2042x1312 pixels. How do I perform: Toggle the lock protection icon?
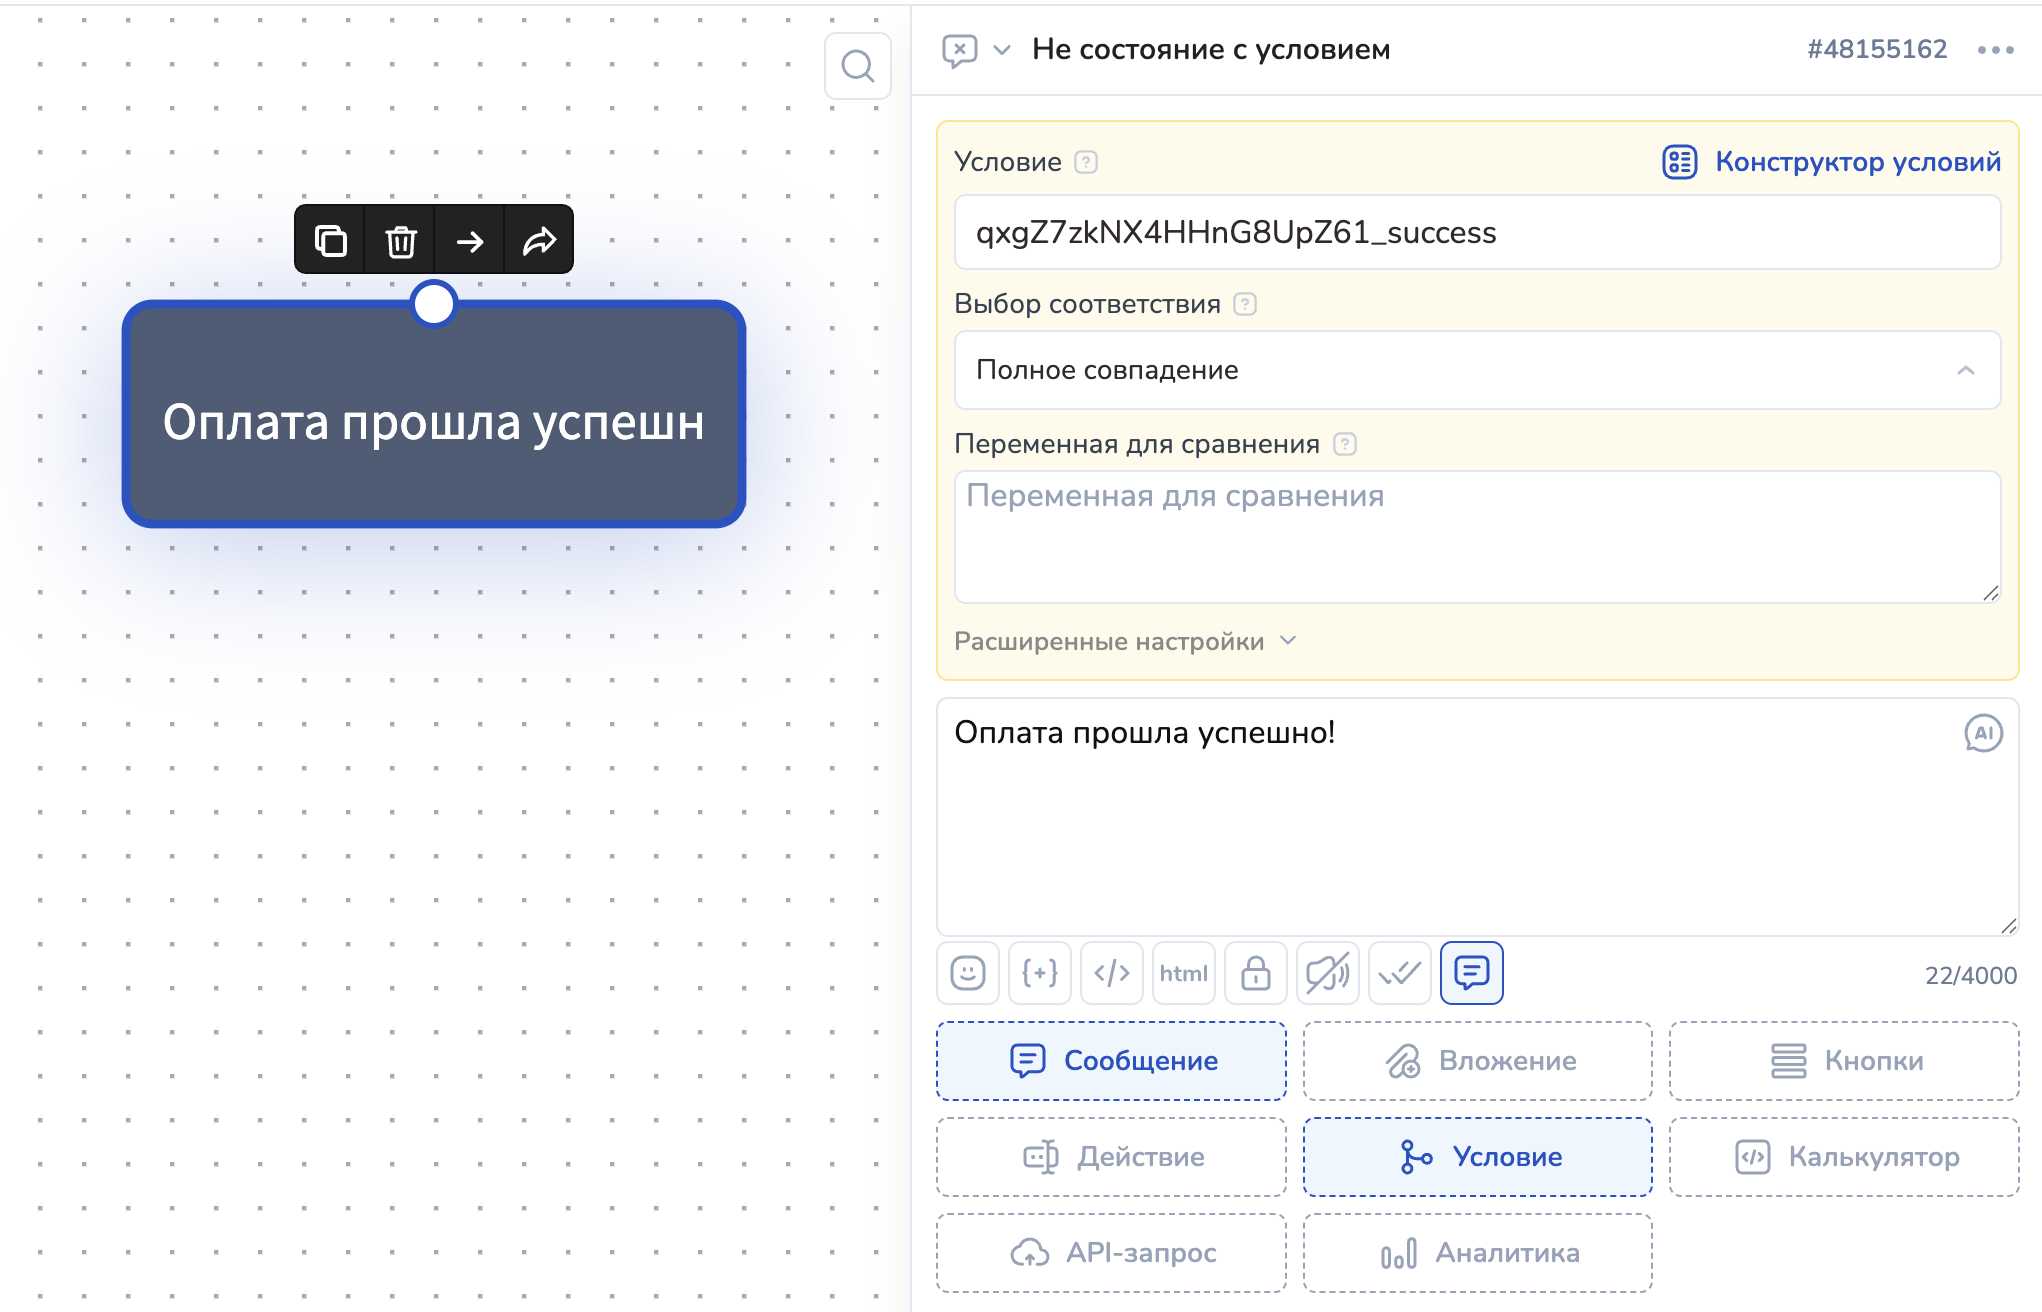tap(1255, 973)
